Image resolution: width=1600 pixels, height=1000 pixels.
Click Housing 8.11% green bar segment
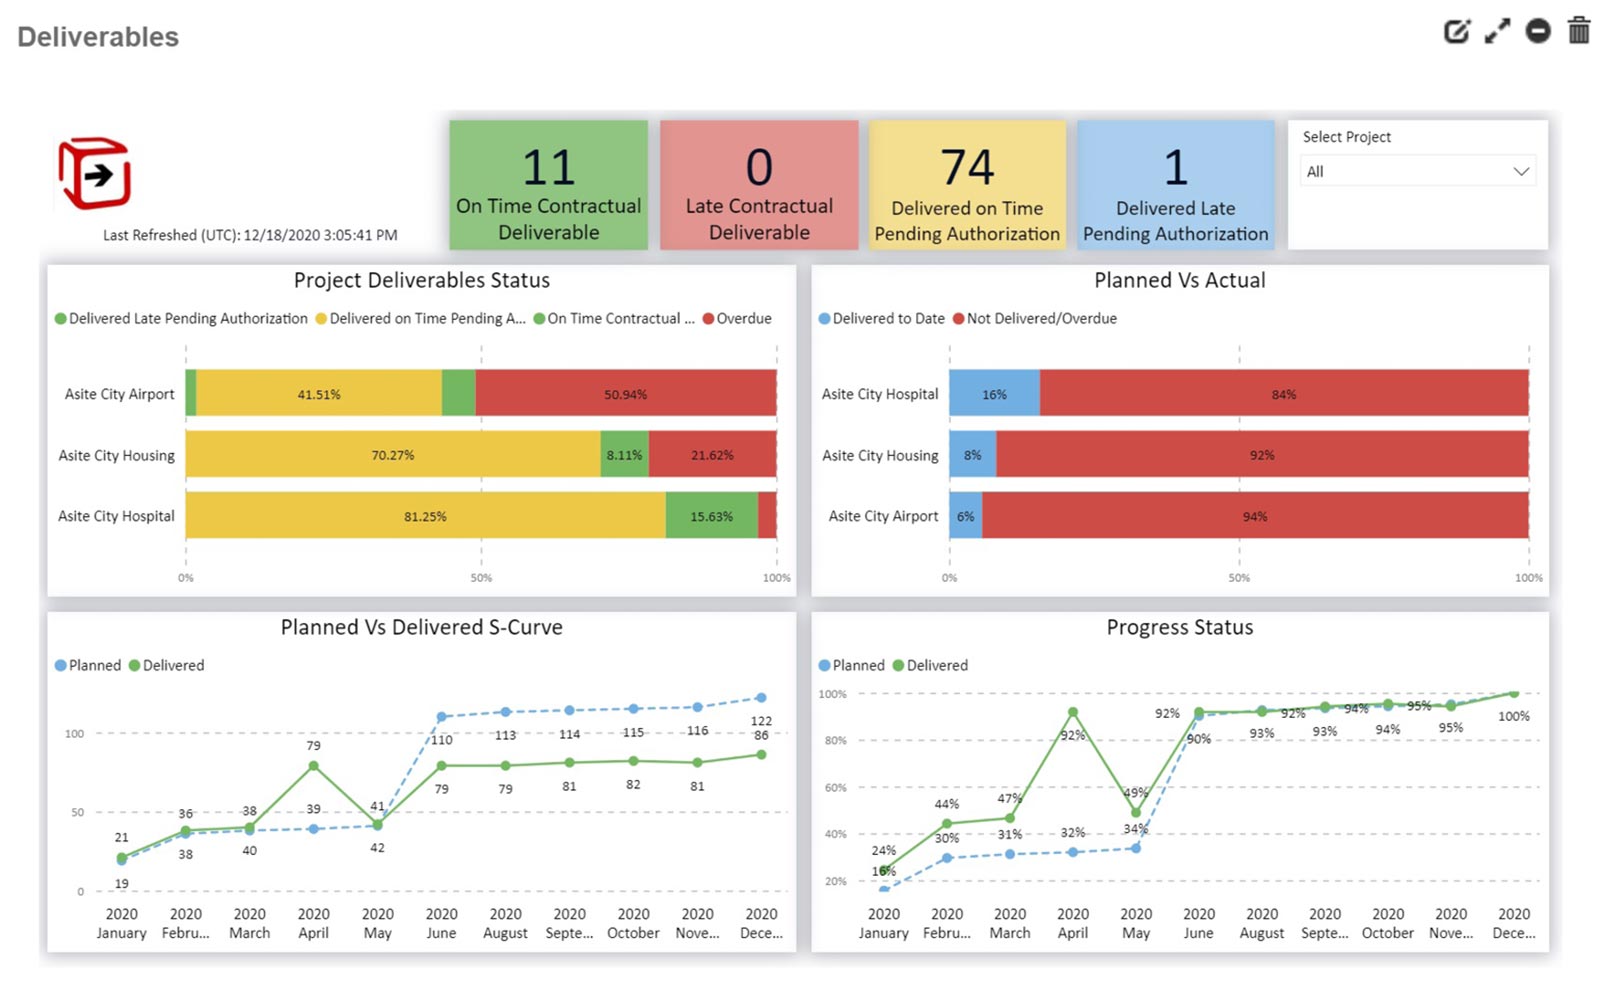pyautogui.click(x=625, y=454)
